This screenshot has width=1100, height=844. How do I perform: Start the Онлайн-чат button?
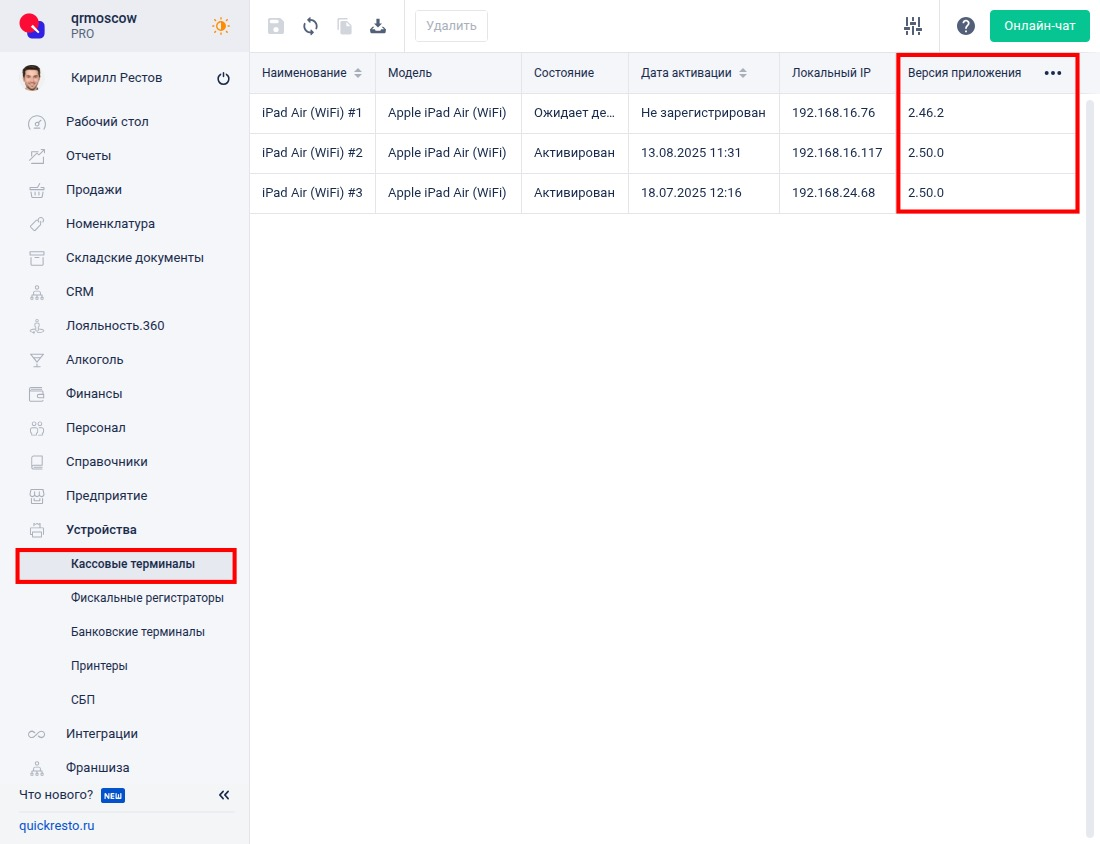pyautogui.click(x=1039, y=26)
